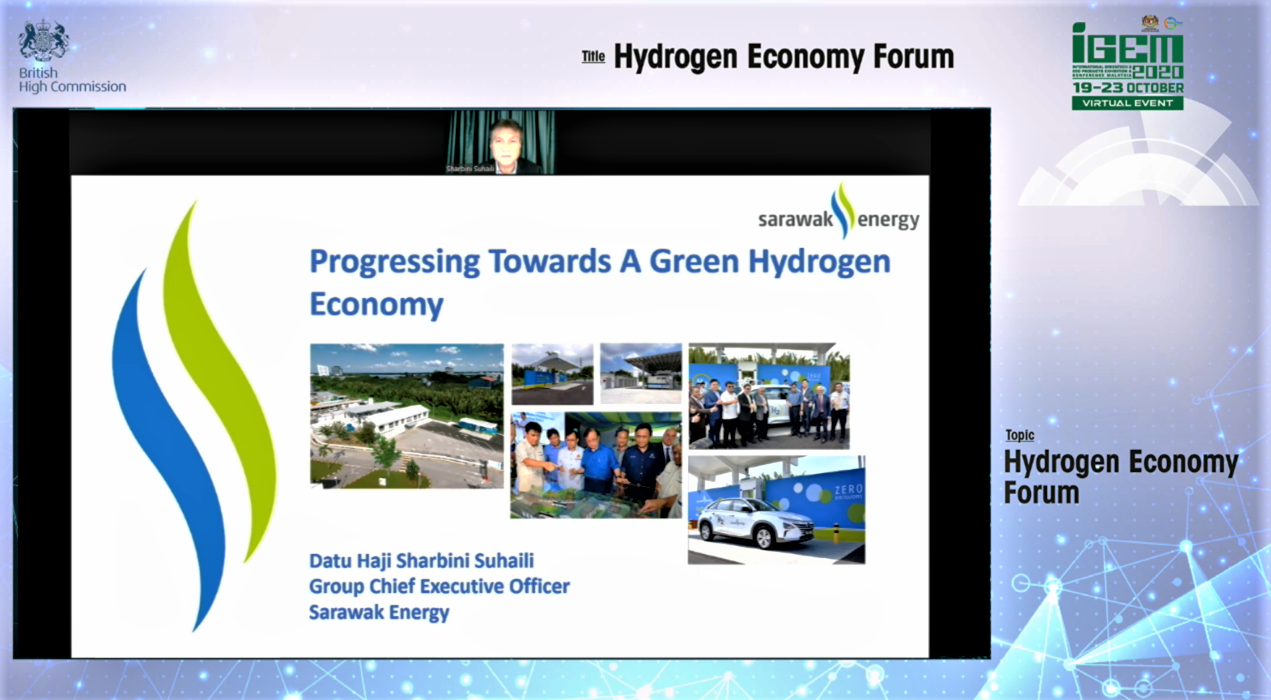Select the white hydrogen car photo
This screenshot has height=700, width=1271.
click(x=776, y=510)
